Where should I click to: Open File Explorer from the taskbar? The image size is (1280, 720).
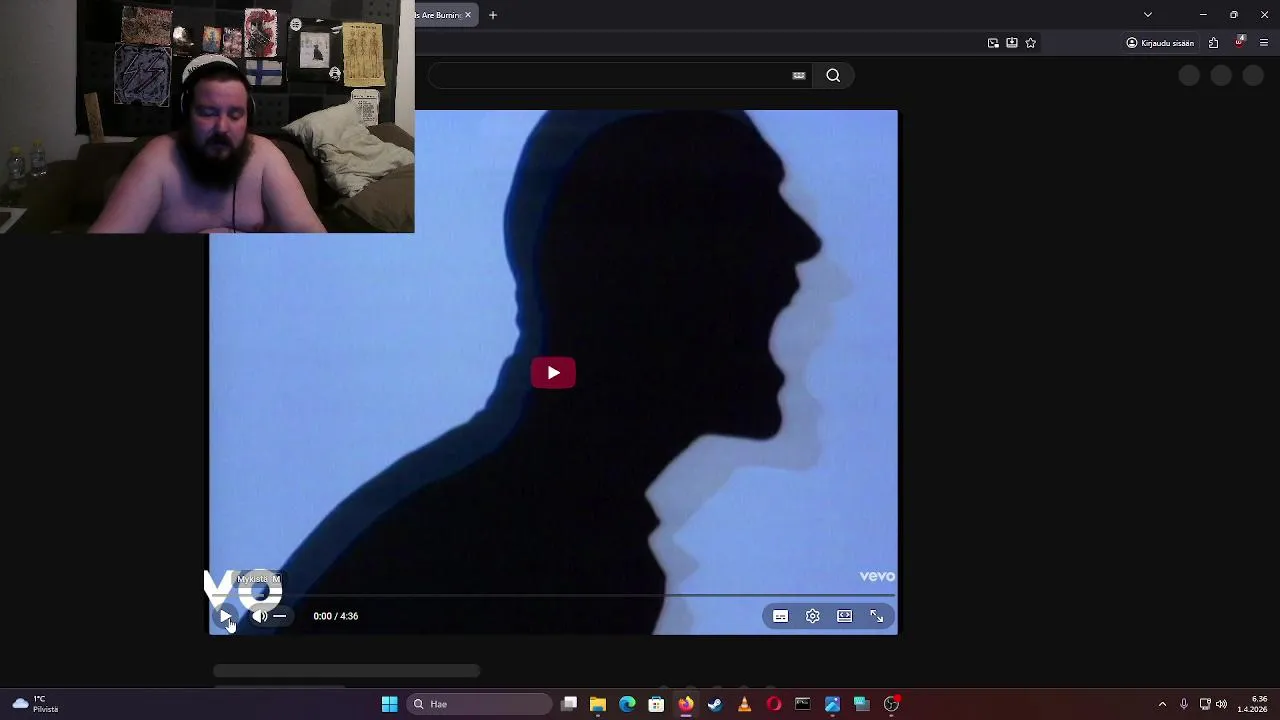tap(598, 704)
